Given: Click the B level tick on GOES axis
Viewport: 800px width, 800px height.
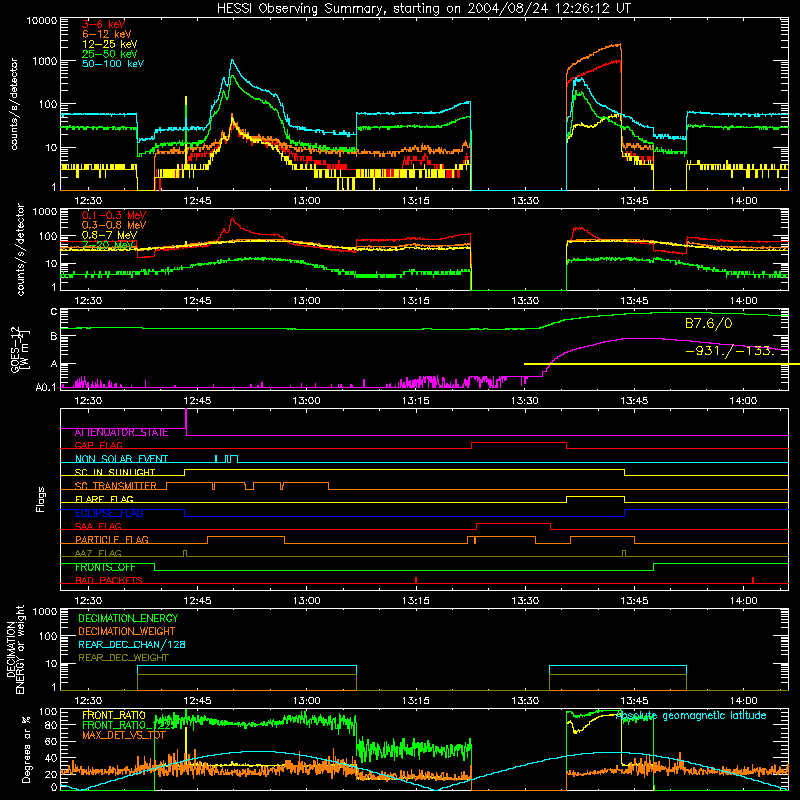Looking at the screenshot, I should 54,336.
